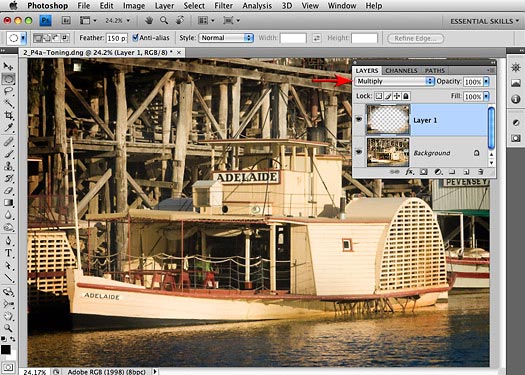Open the Adjustments panel icon

point(516,123)
